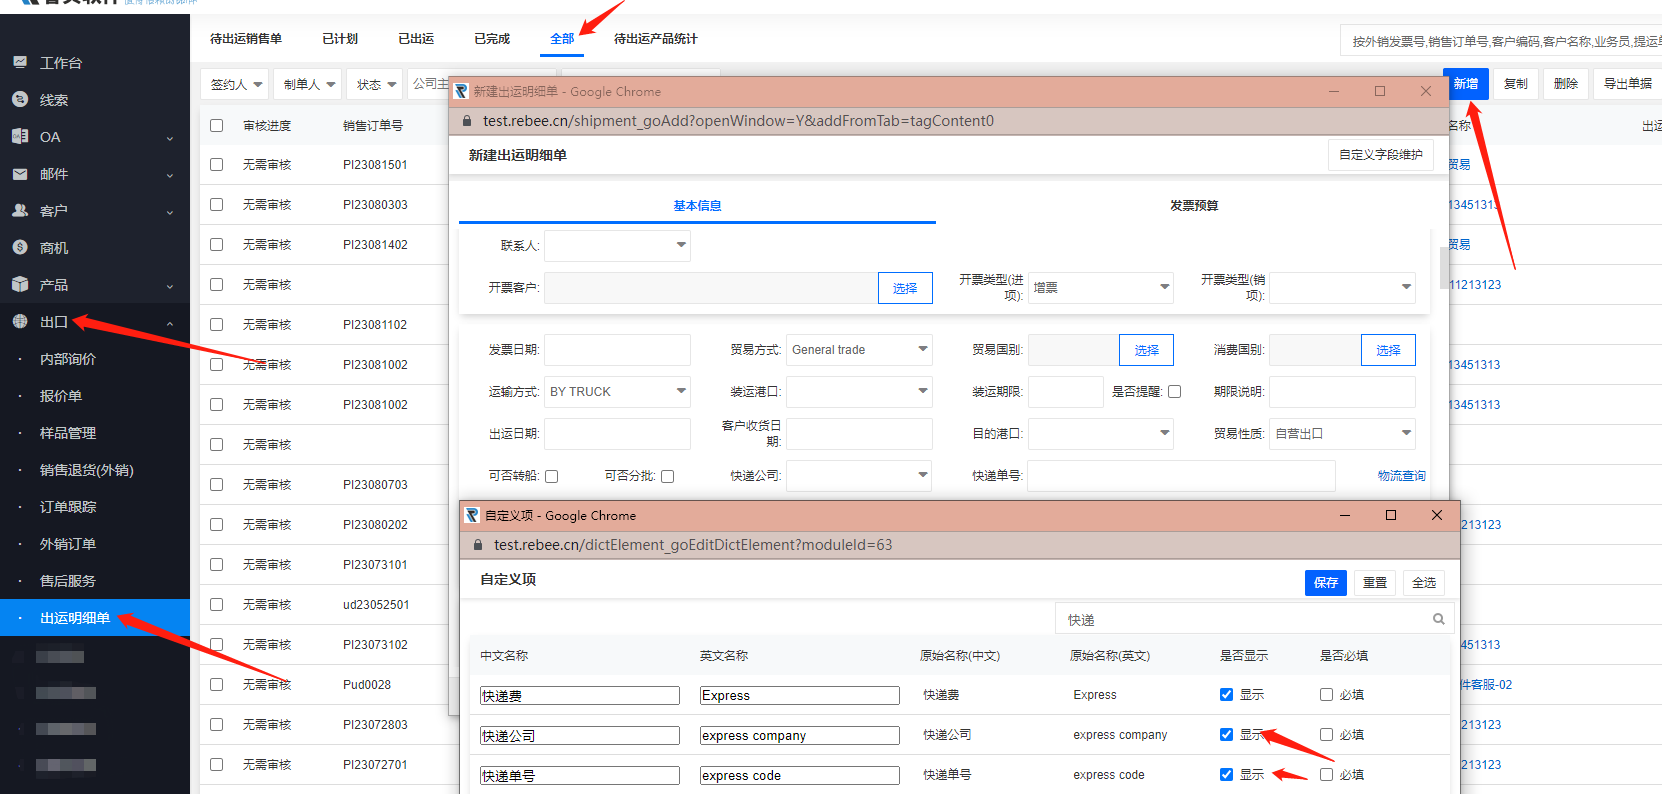The height and width of the screenshot is (794, 1662).
Task: Click the 线索 sidebar icon
Action: [x=20, y=99]
